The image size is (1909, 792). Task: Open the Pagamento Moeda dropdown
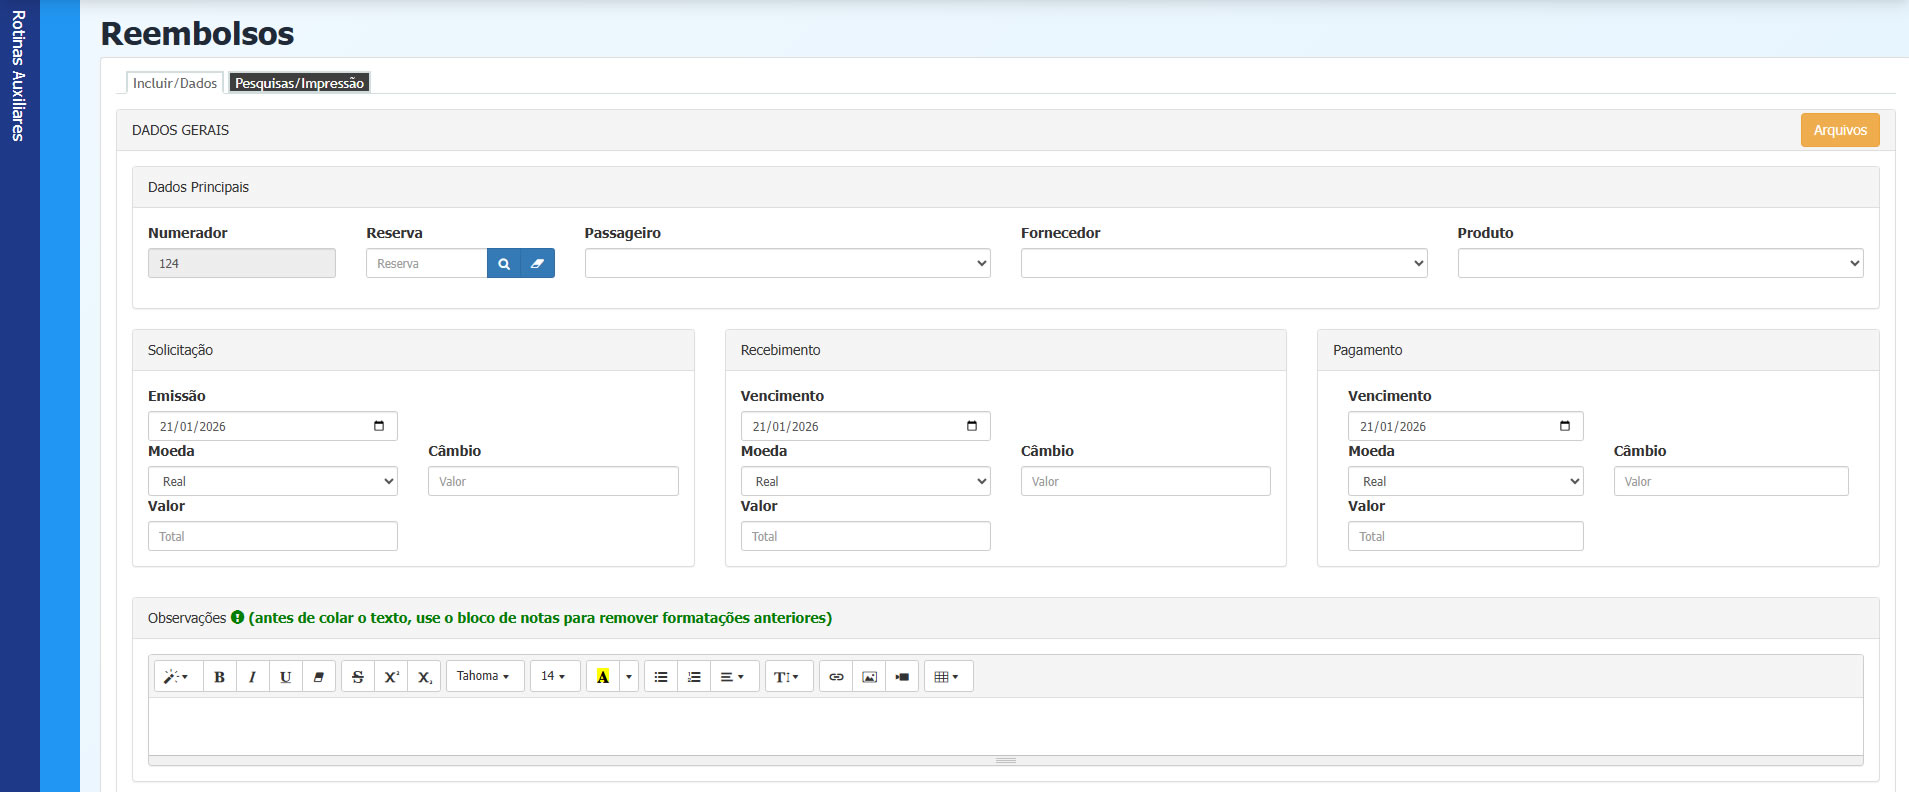1466,481
